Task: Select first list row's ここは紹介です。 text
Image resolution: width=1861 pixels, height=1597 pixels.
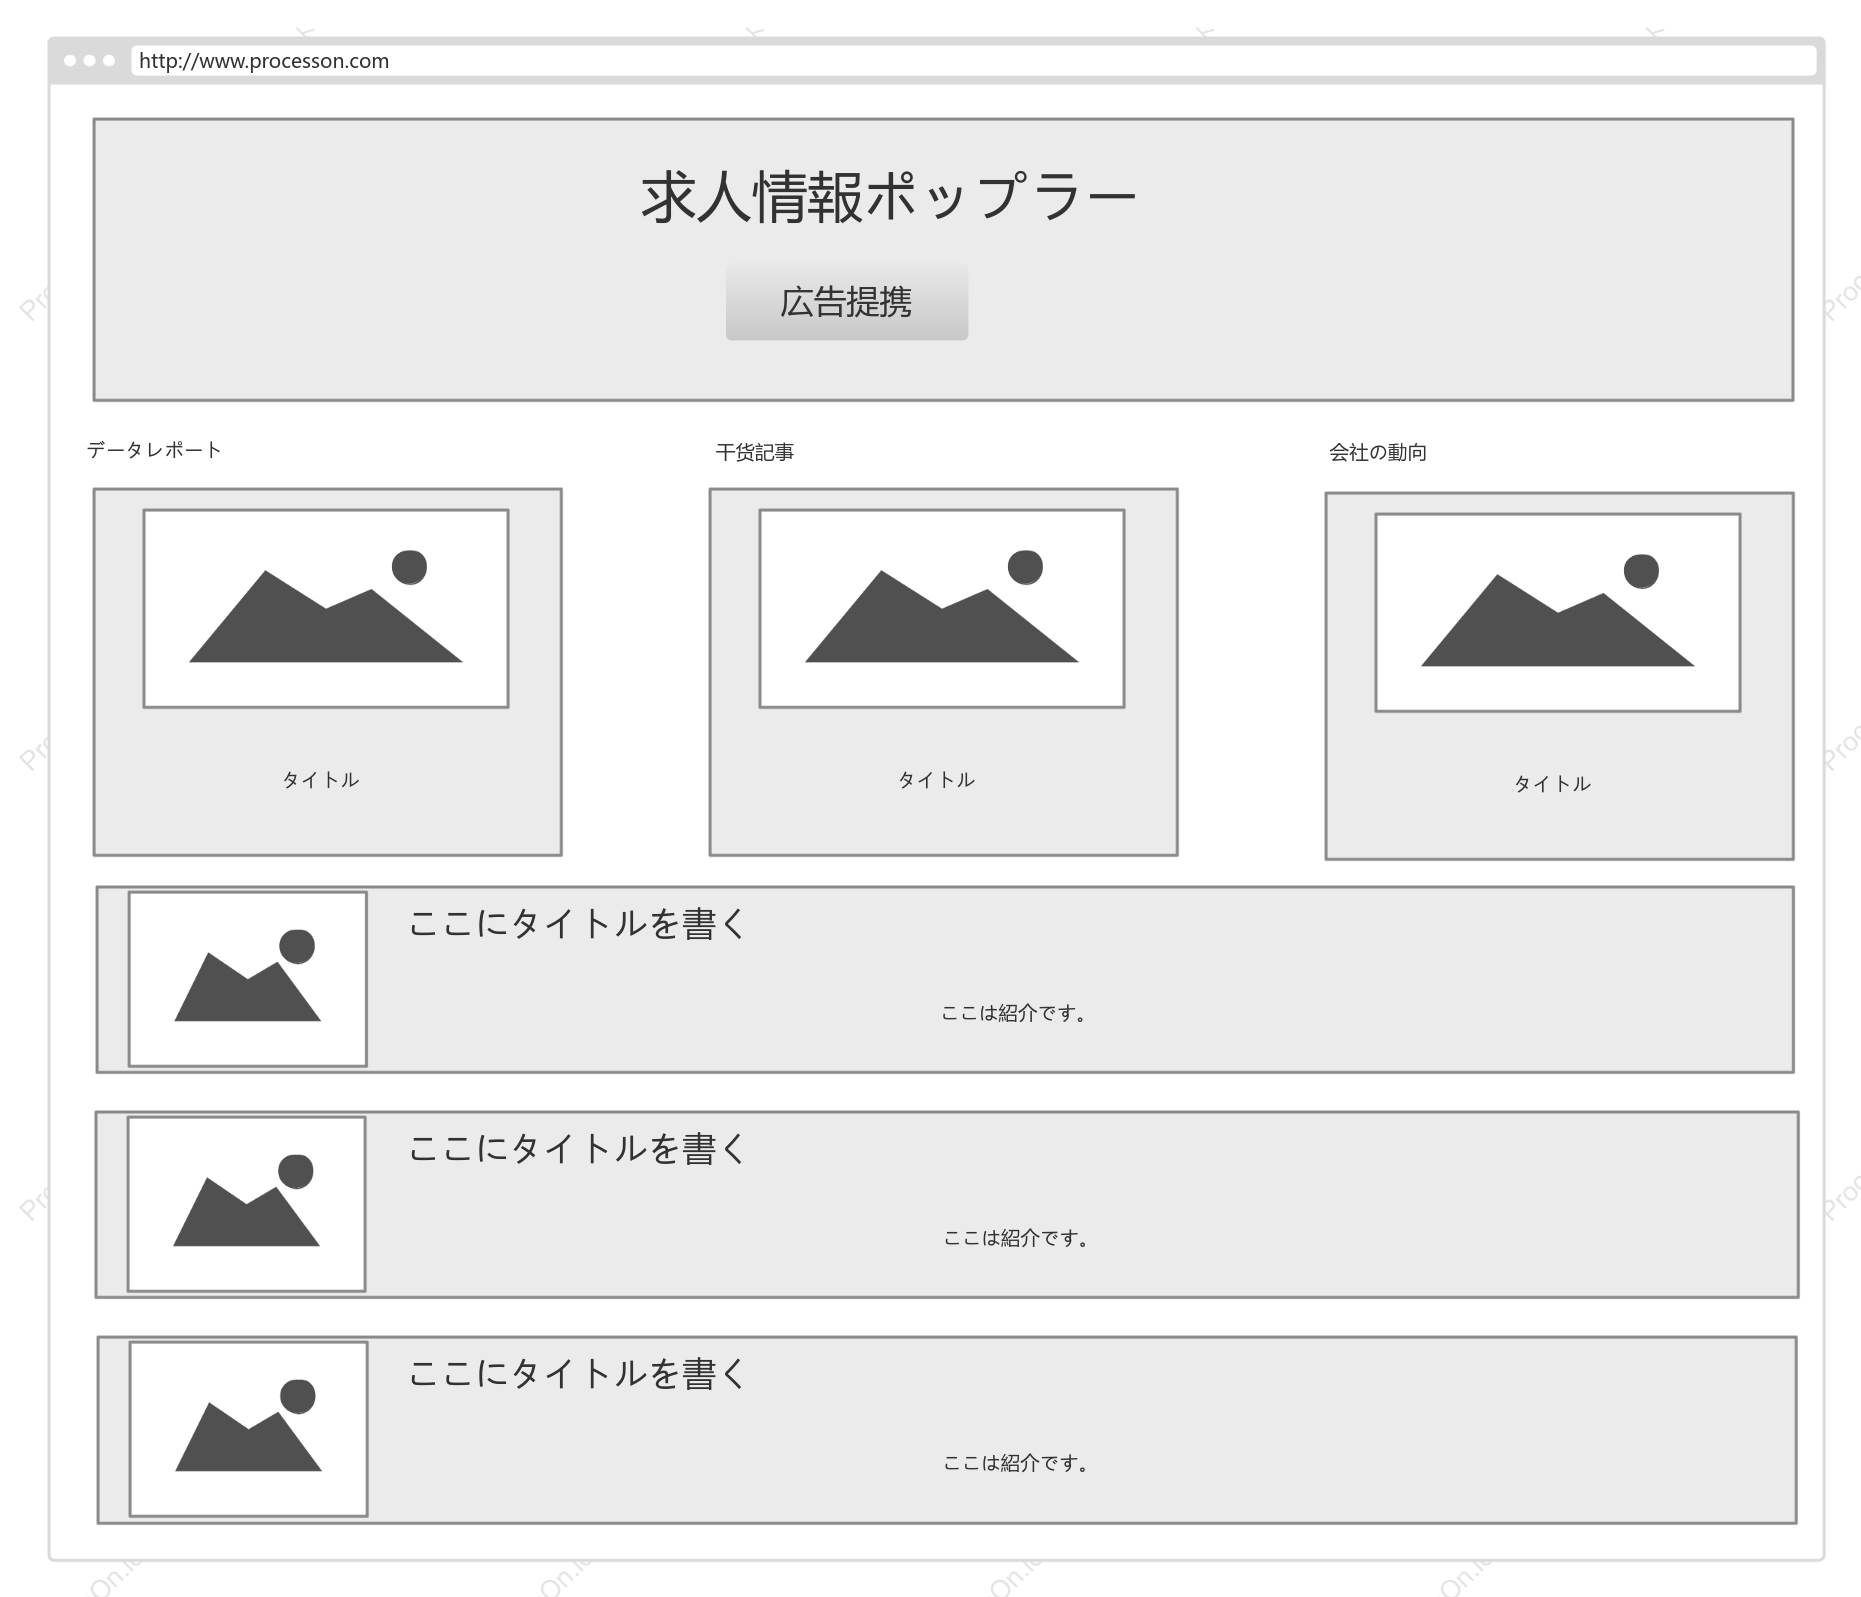Action: click(x=1014, y=1013)
